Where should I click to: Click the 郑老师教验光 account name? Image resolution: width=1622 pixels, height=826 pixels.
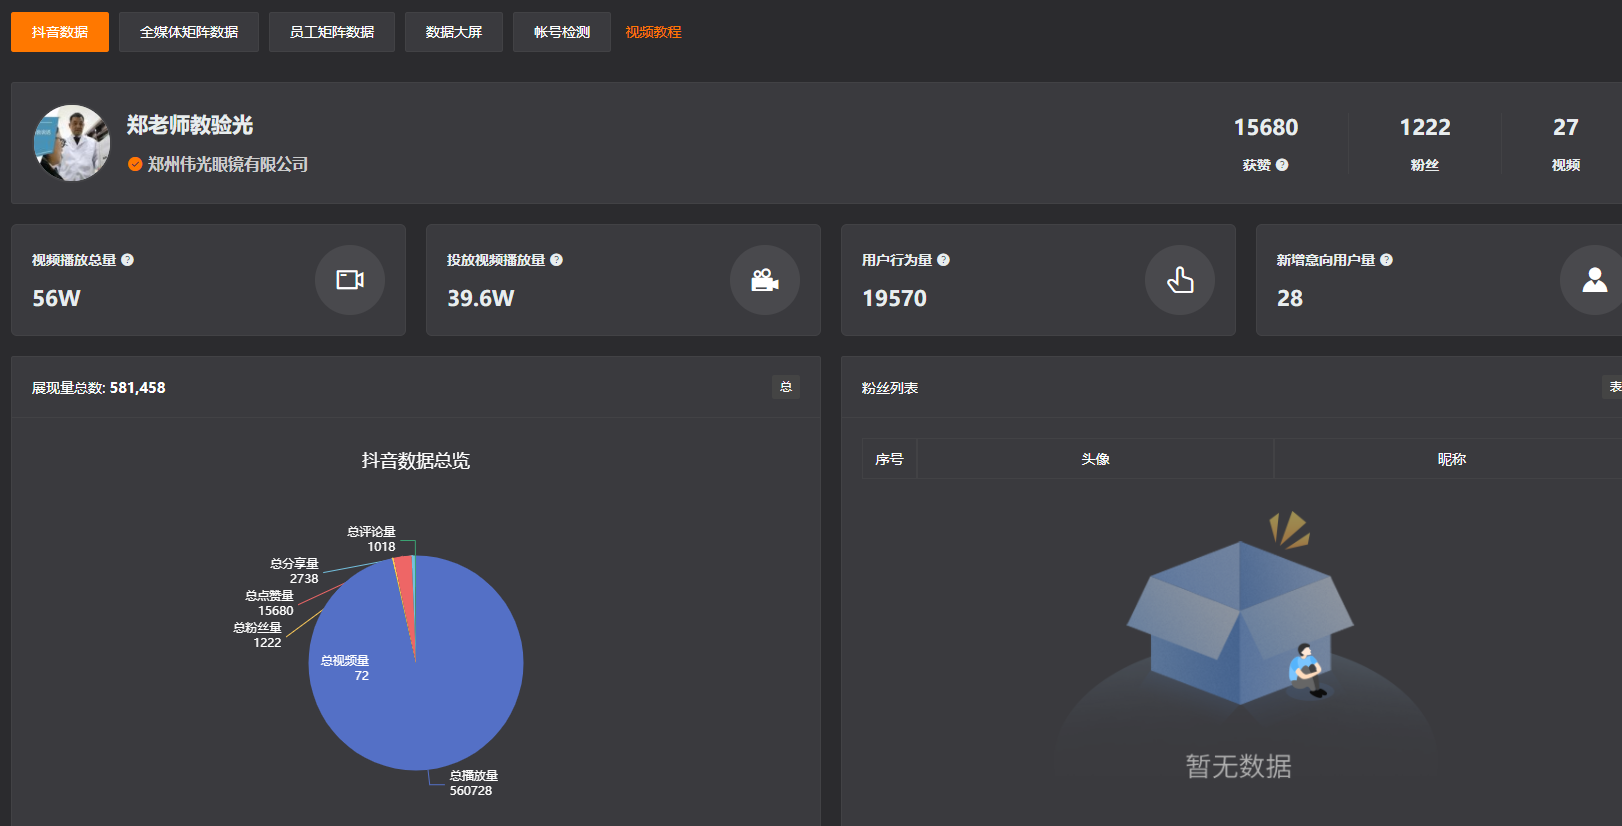[190, 125]
